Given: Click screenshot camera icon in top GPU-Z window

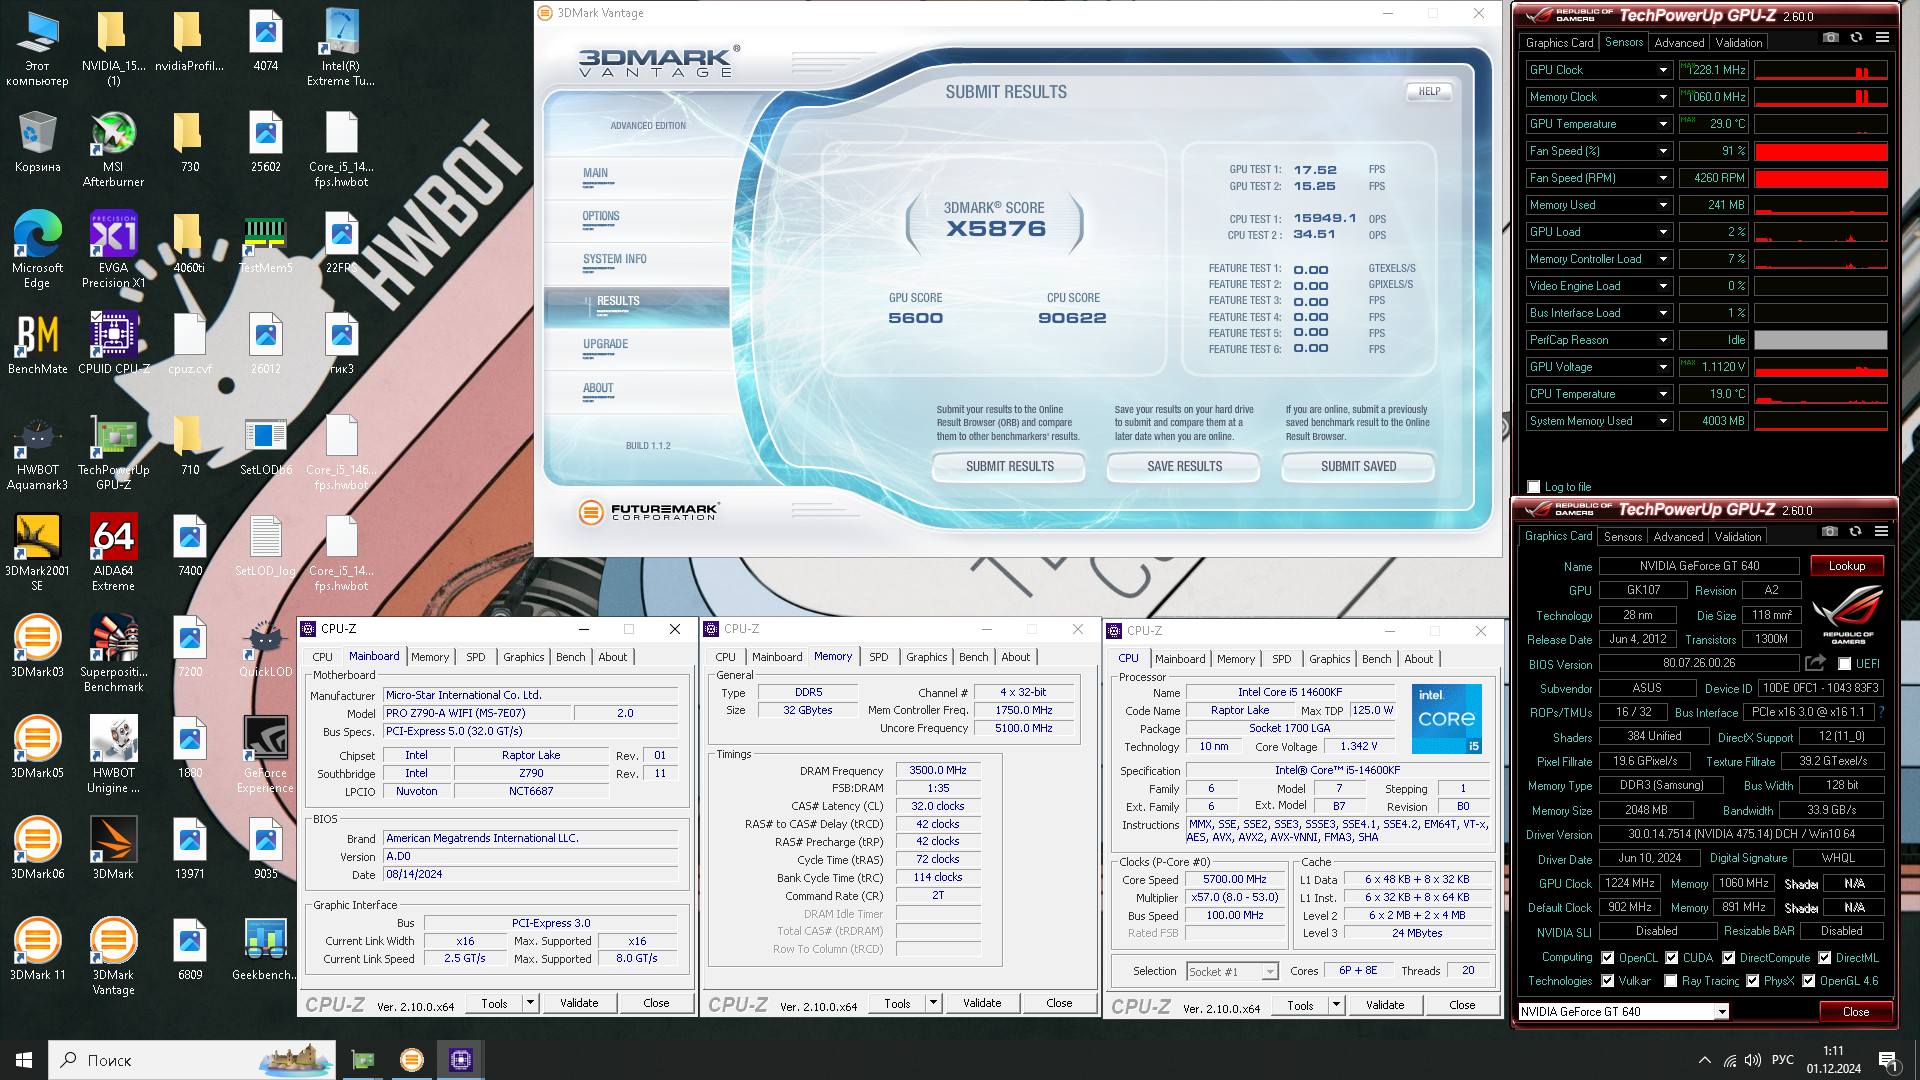Looking at the screenshot, I should click(x=1830, y=37).
